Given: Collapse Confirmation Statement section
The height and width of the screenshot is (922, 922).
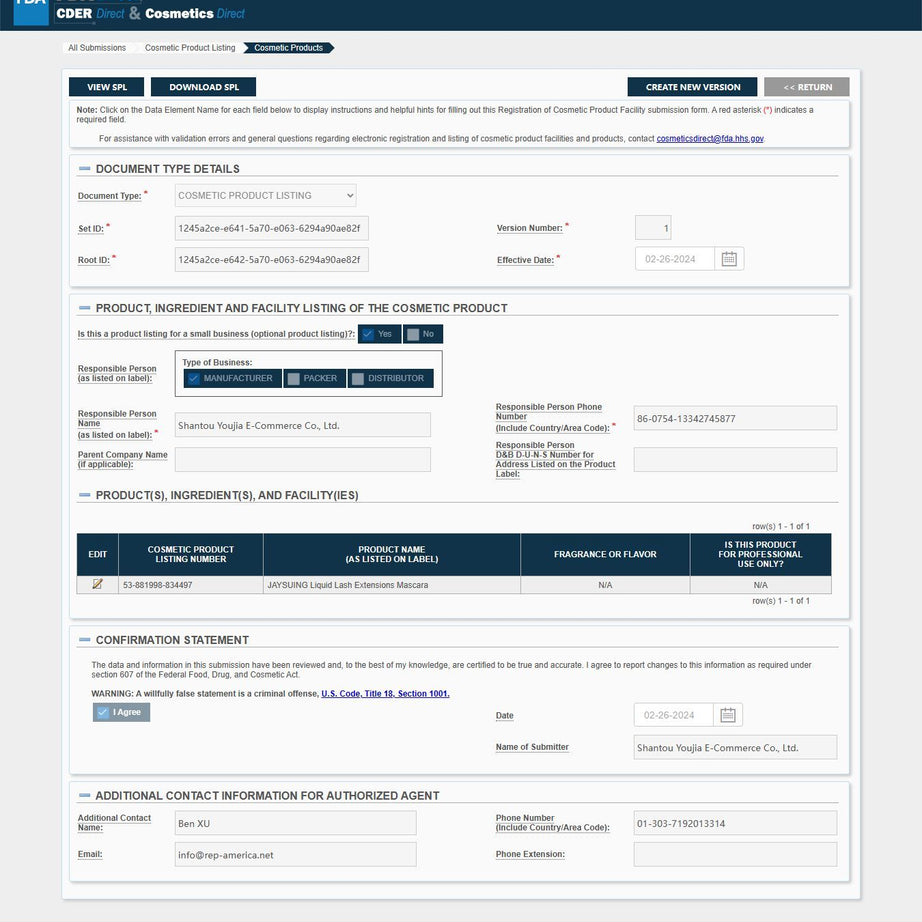Looking at the screenshot, I should 85,640.
